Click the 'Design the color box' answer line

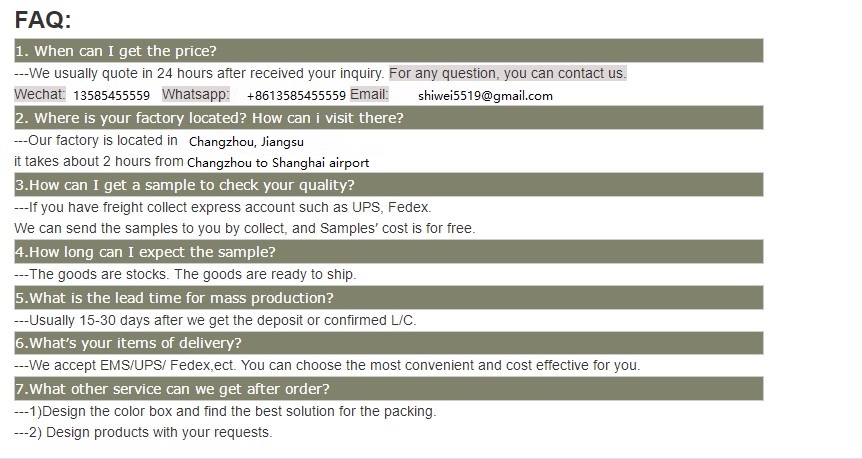(225, 411)
